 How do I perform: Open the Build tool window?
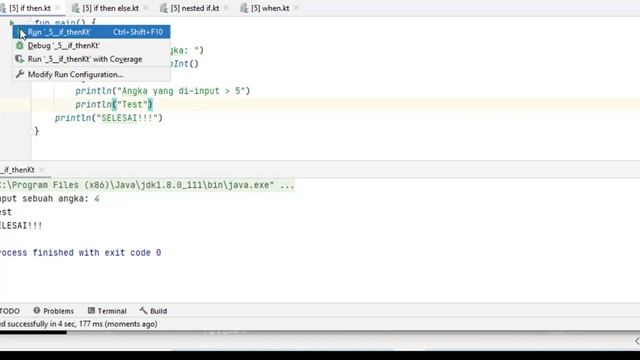click(x=153, y=311)
